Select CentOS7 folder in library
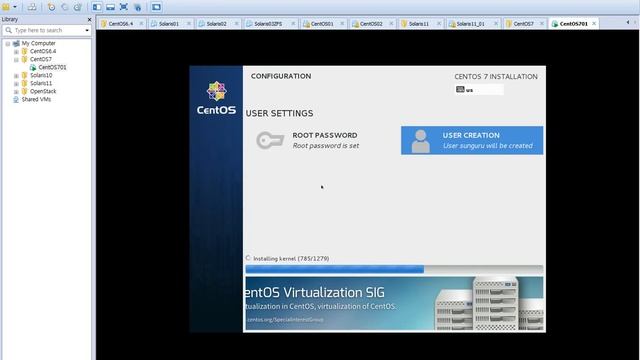 pyautogui.click(x=40, y=60)
